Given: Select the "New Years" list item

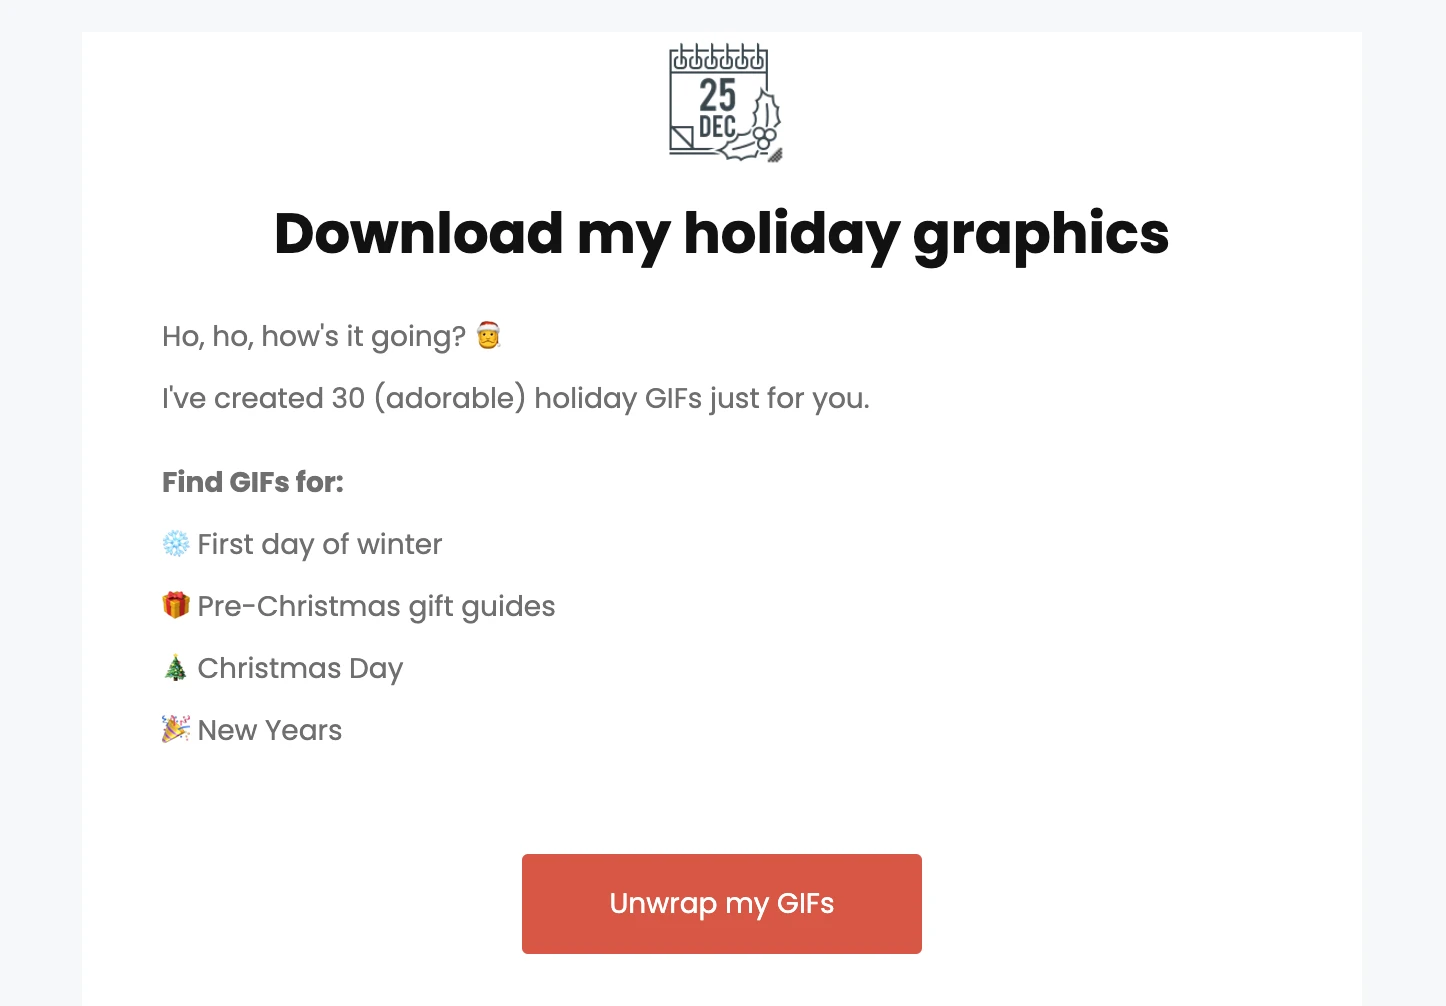Looking at the screenshot, I should [270, 730].
